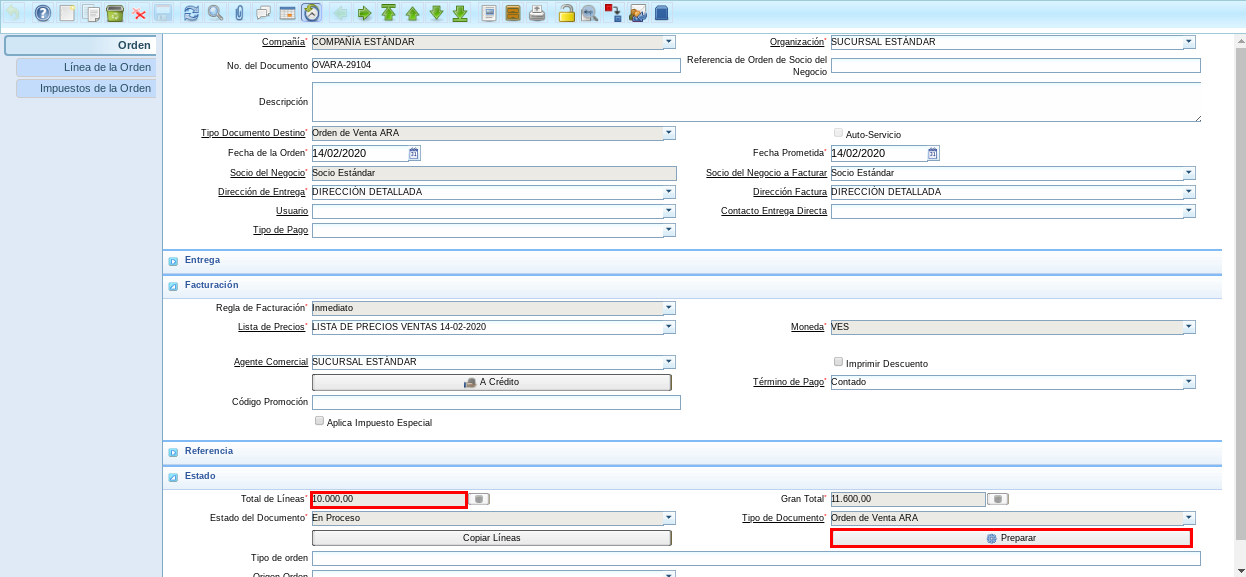Click the Preparar button

1011,538
